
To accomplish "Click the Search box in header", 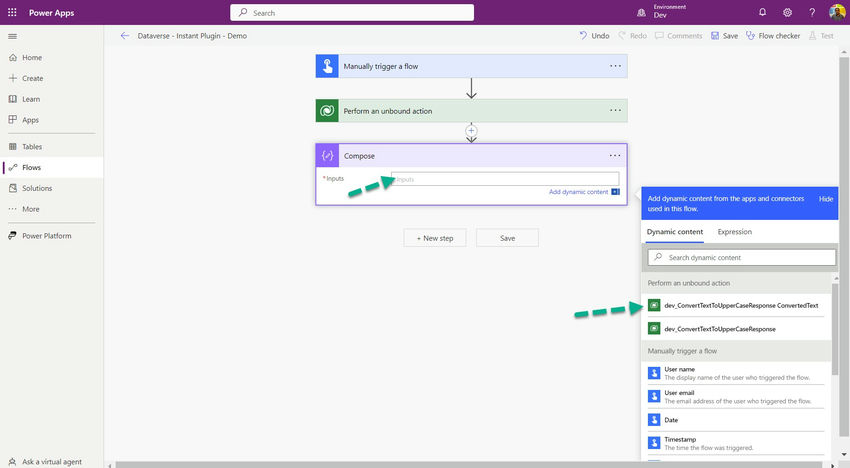I will (x=352, y=12).
